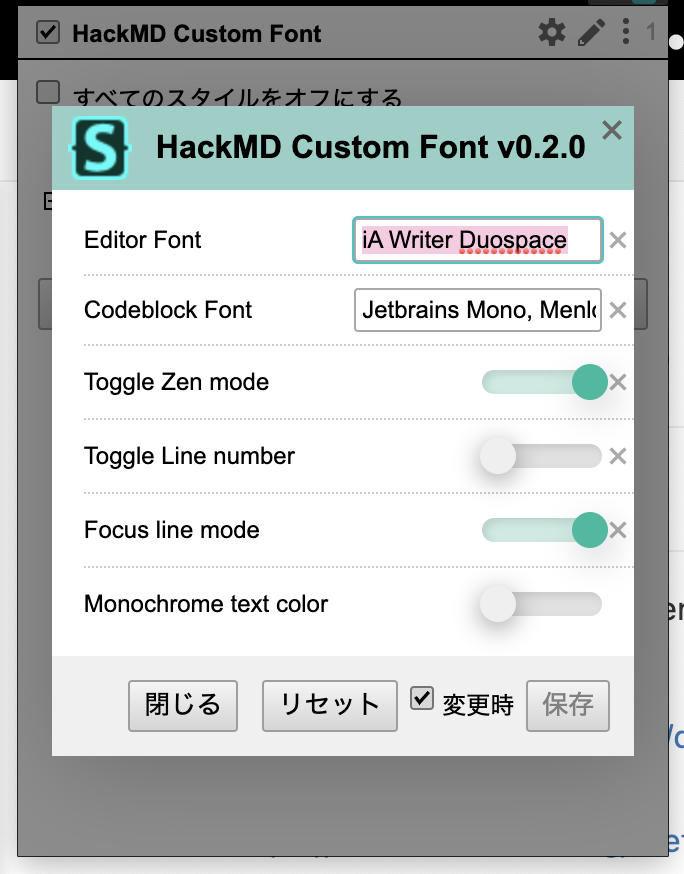Turn off Focus line mode switch
This screenshot has width=684, height=874.
coord(544,530)
